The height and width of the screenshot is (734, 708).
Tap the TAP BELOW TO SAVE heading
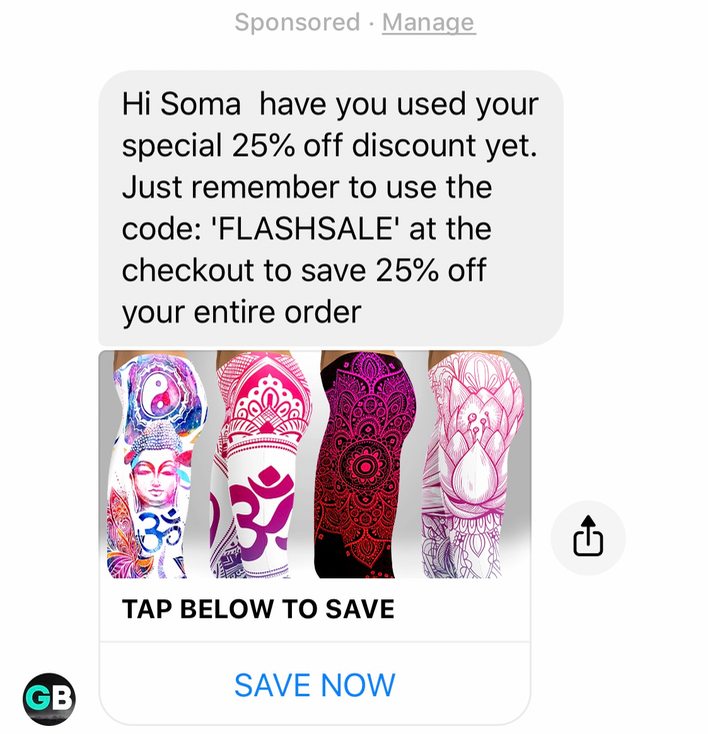tap(258, 609)
